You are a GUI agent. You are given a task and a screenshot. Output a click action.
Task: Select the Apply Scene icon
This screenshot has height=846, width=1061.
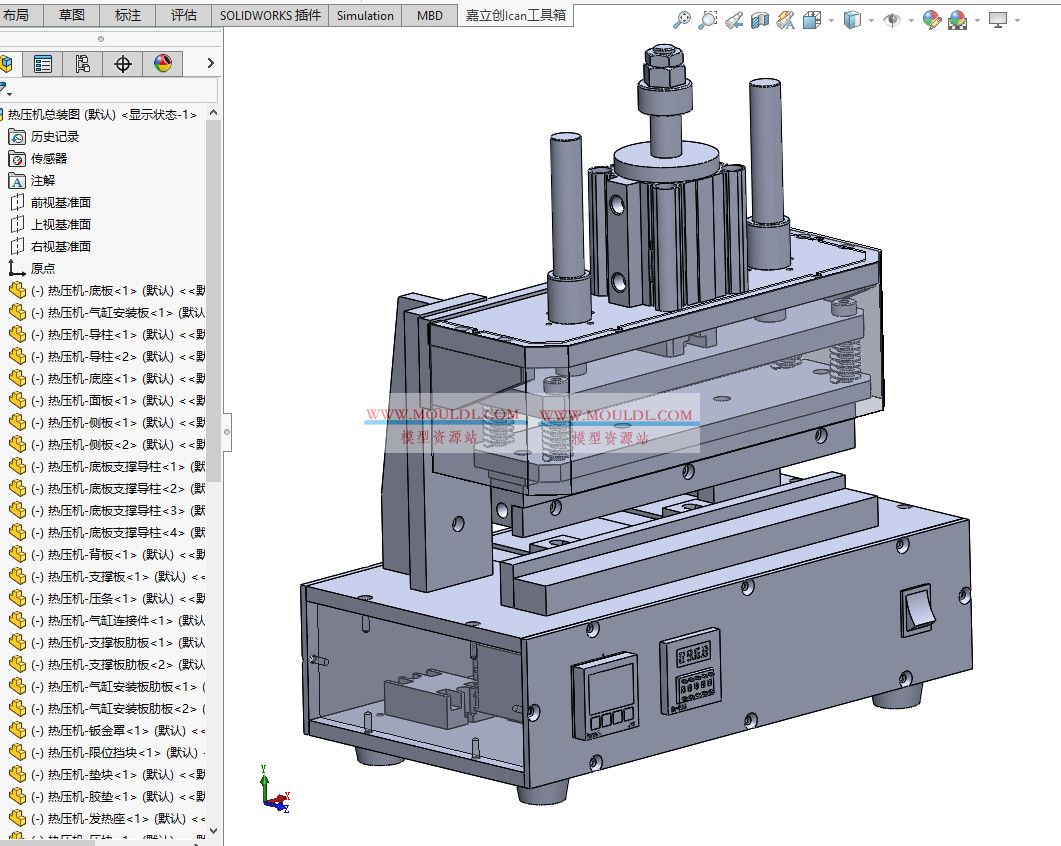[x=958, y=18]
